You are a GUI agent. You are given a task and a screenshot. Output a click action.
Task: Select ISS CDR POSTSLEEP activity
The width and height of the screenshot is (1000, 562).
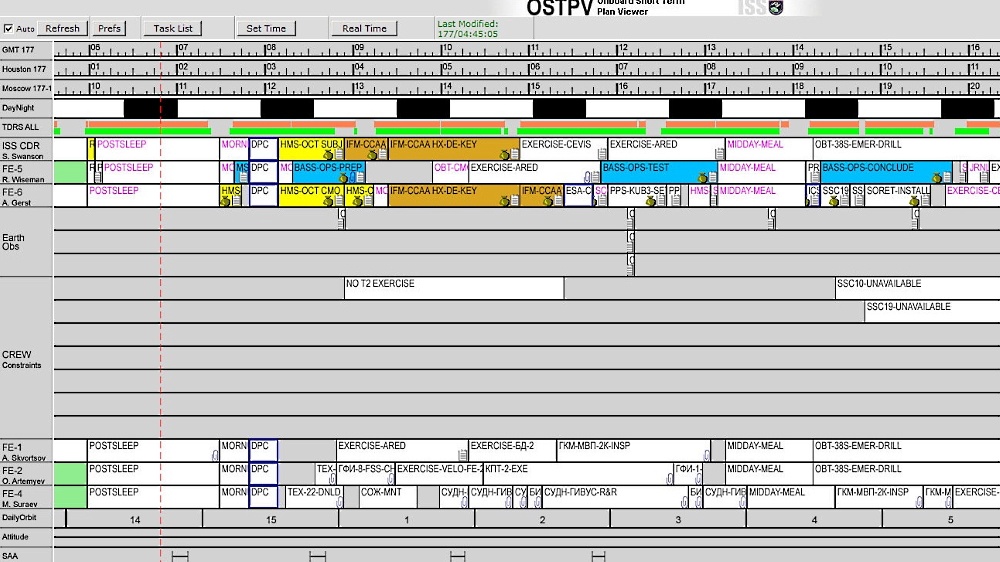156,149
